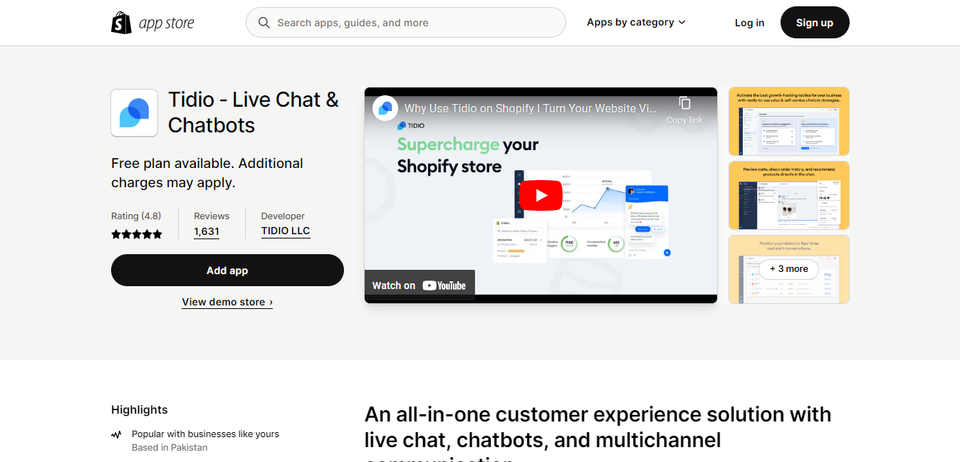Click the Popular with businesses highlight icon
This screenshot has height=462, width=960.
(x=116, y=435)
